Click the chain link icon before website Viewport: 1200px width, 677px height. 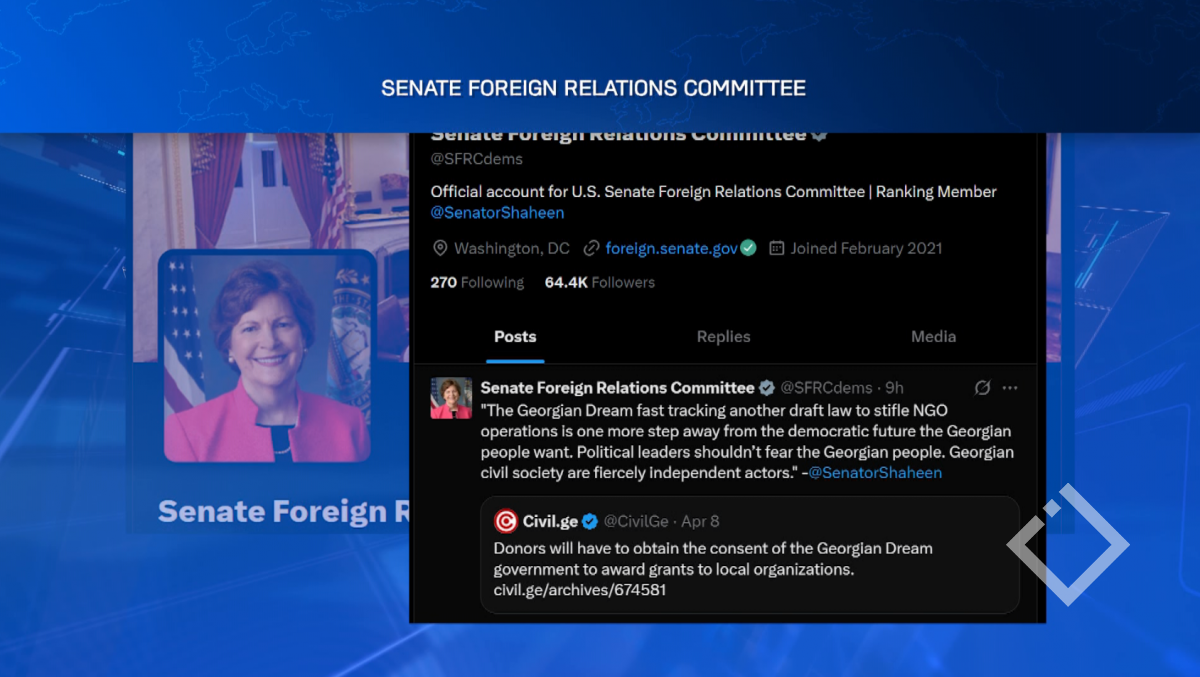coord(592,248)
